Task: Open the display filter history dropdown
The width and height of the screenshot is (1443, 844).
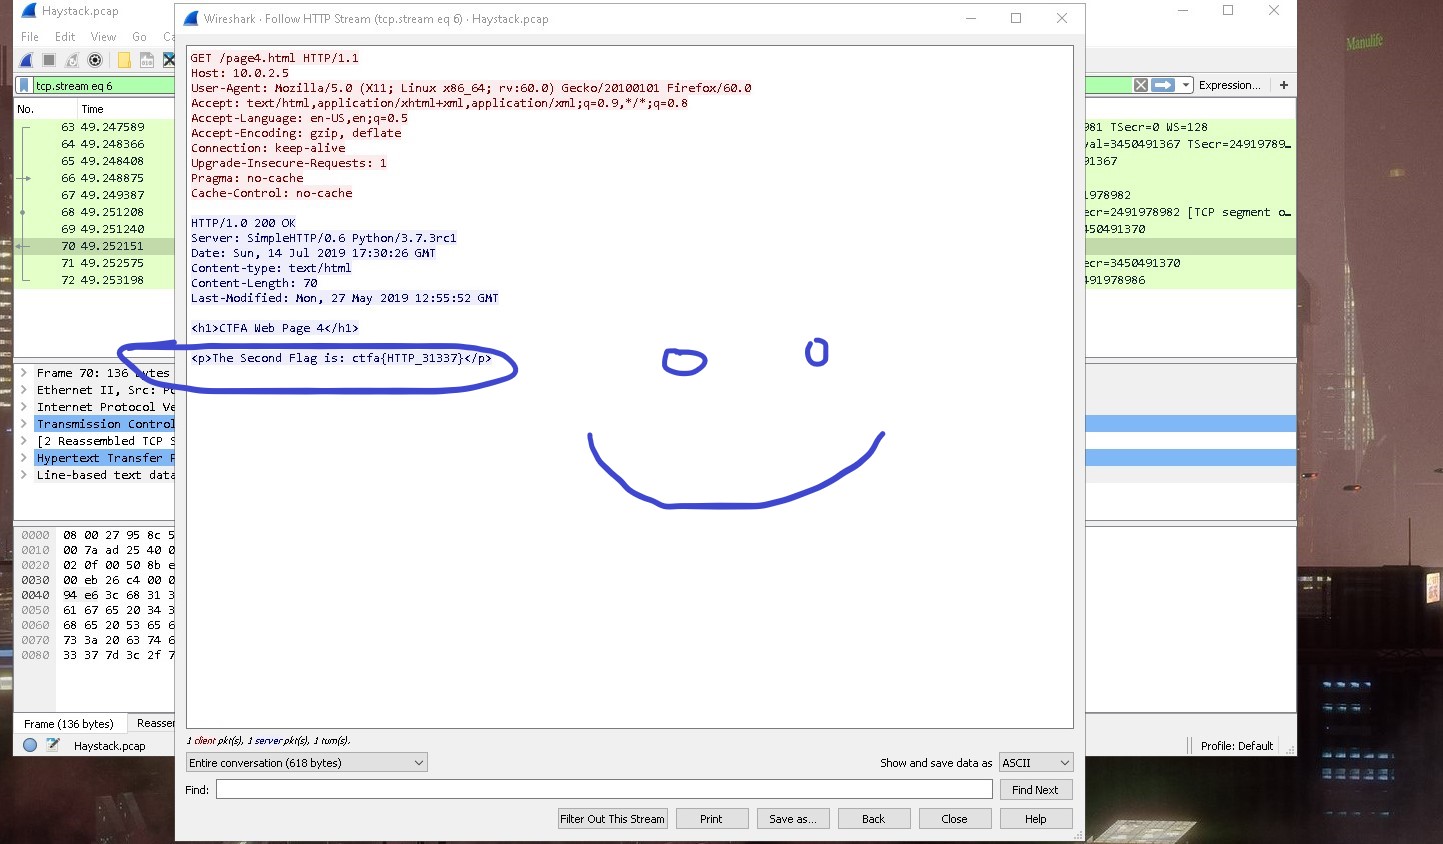Action: pos(1186,85)
